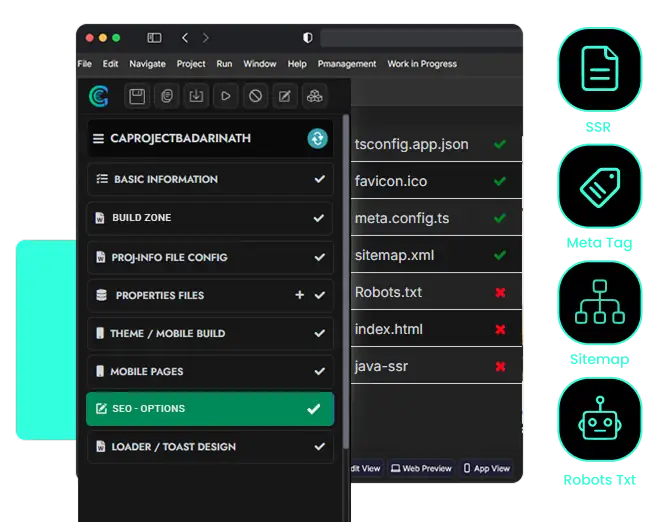Click the shield privacy icon in title bar
Viewport: 663px width, 522px height.
308,38
